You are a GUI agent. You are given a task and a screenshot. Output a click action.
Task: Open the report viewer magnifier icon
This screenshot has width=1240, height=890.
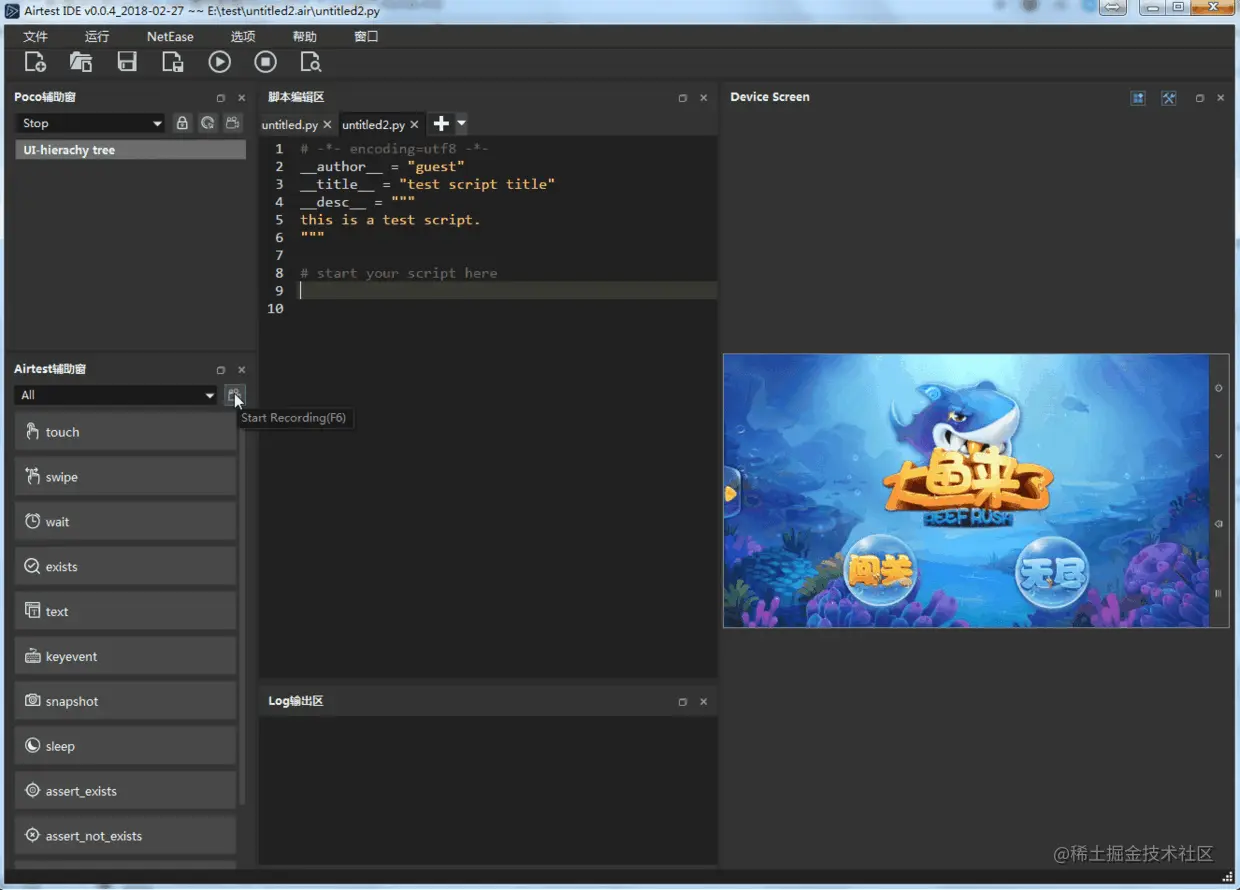click(311, 62)
